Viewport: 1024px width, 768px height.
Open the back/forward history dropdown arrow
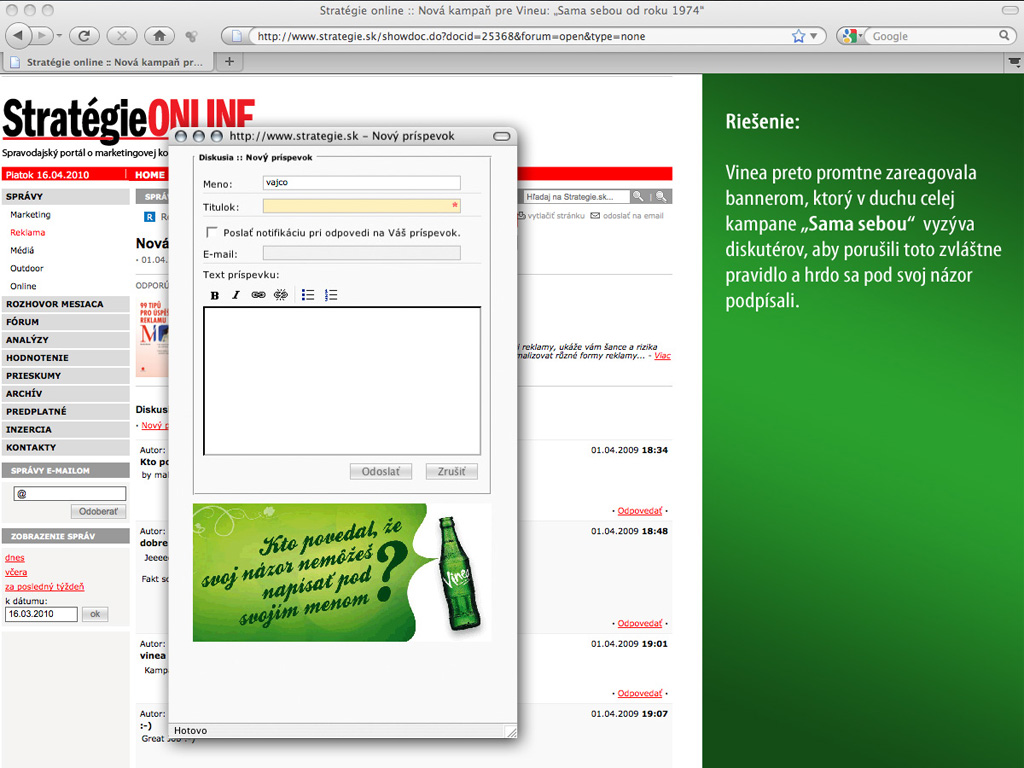[59, 36]
